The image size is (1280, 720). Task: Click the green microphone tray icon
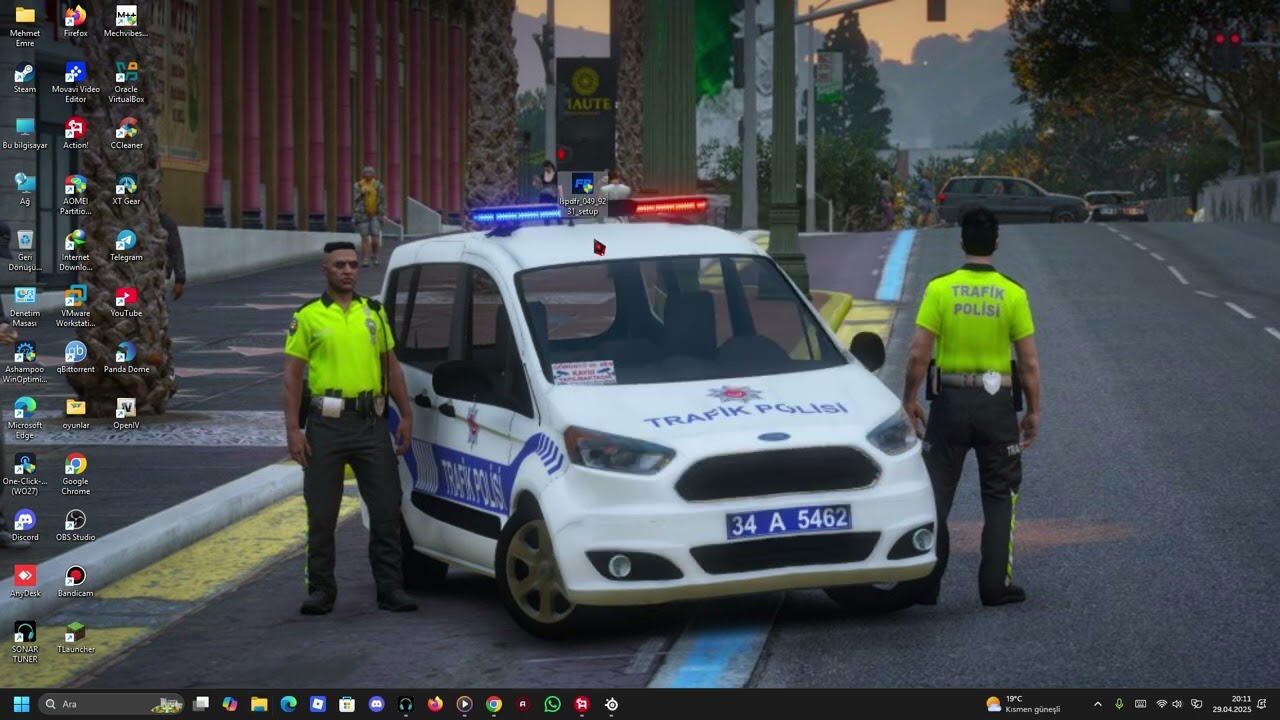pos(1119,704)
